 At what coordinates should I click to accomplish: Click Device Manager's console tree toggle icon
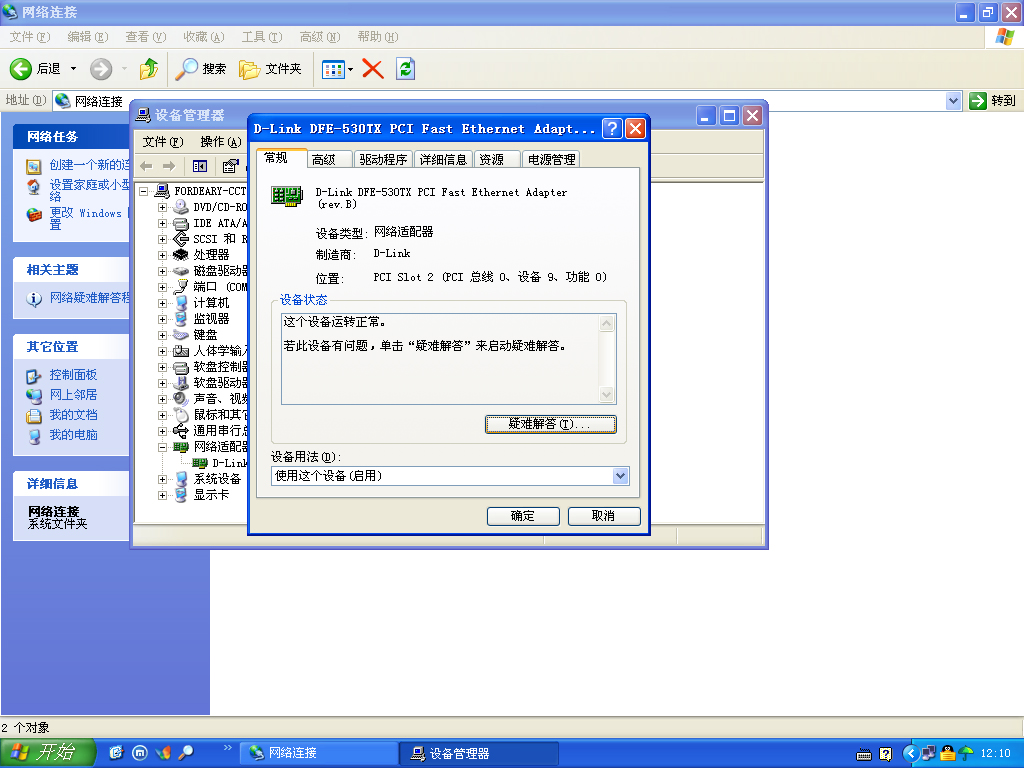(x=200, y=166)
